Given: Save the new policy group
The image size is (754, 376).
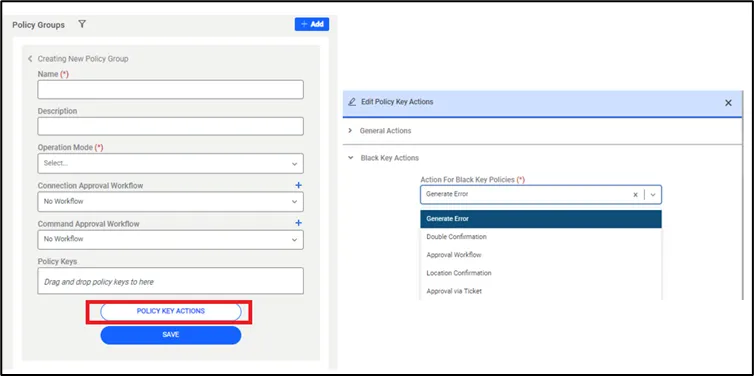Looking at the screenshot, I should coord(170,335).
